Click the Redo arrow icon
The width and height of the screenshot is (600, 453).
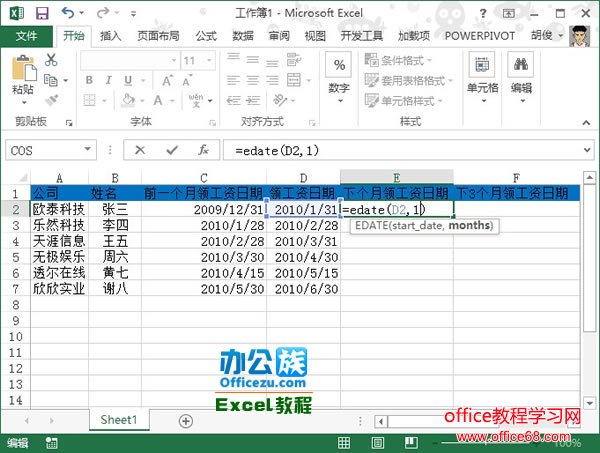(103, 13)
